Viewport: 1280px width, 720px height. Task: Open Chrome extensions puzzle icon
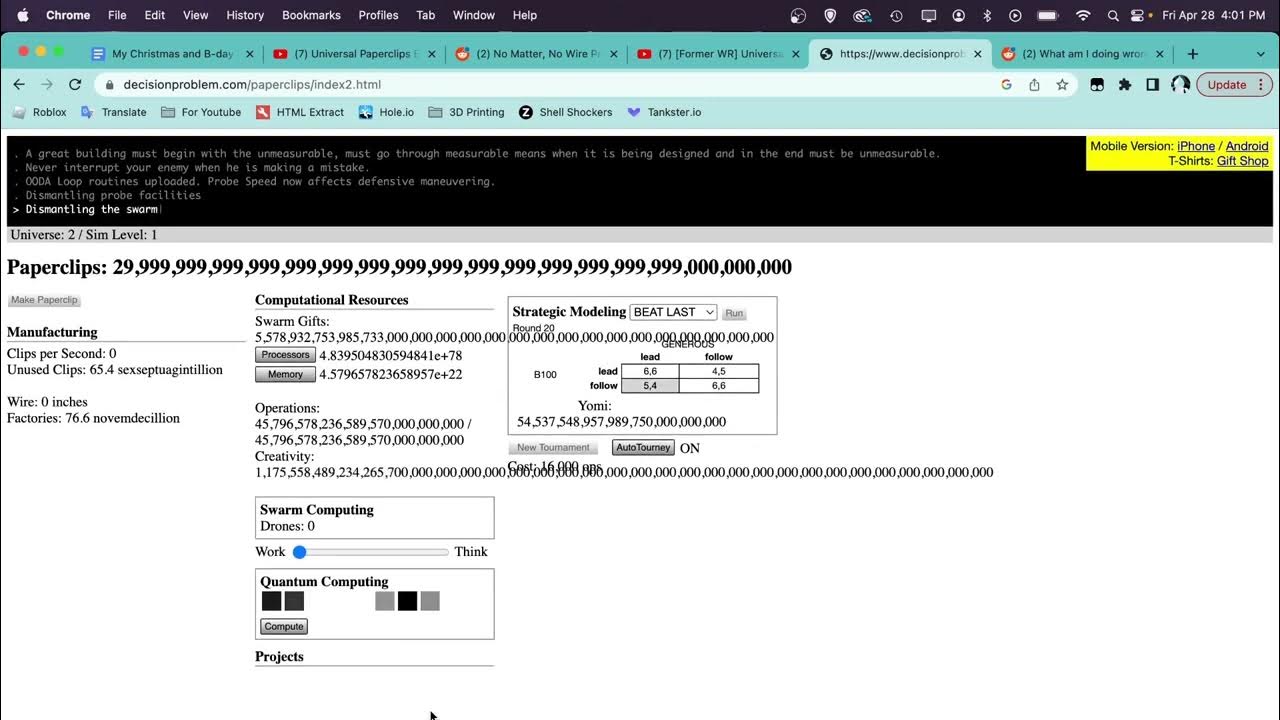tap(1125, 85)
